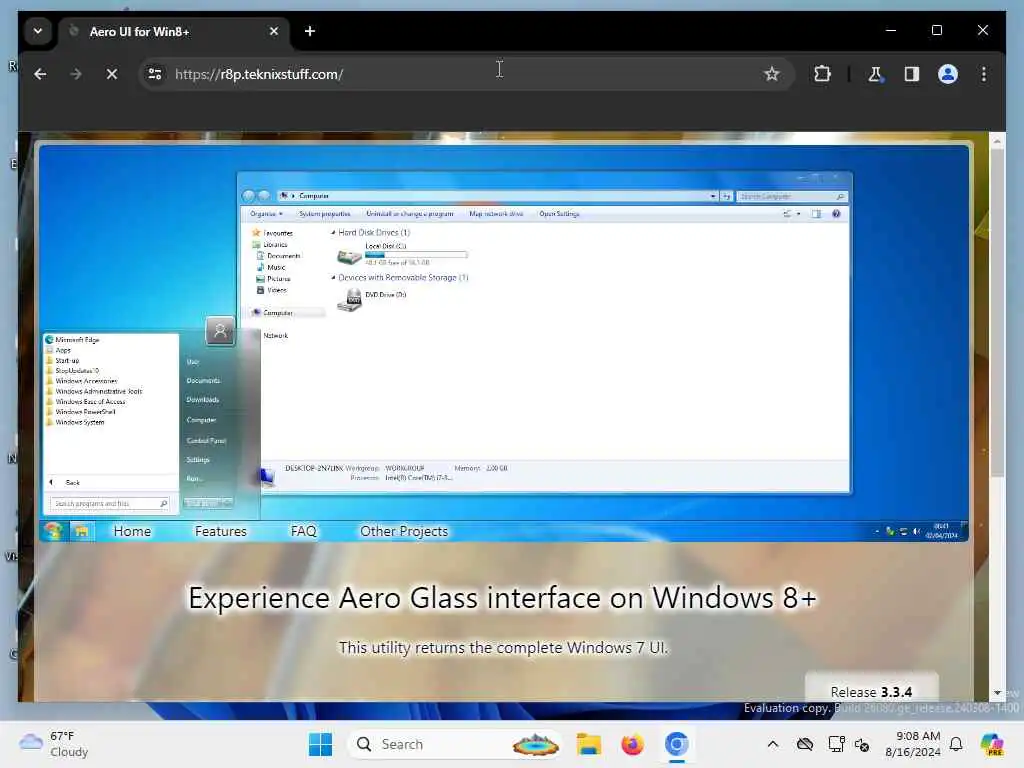This screenshot has height=768, width=1024.
Task: Click the page scrollbar down arrow
Action: point(997,693)
